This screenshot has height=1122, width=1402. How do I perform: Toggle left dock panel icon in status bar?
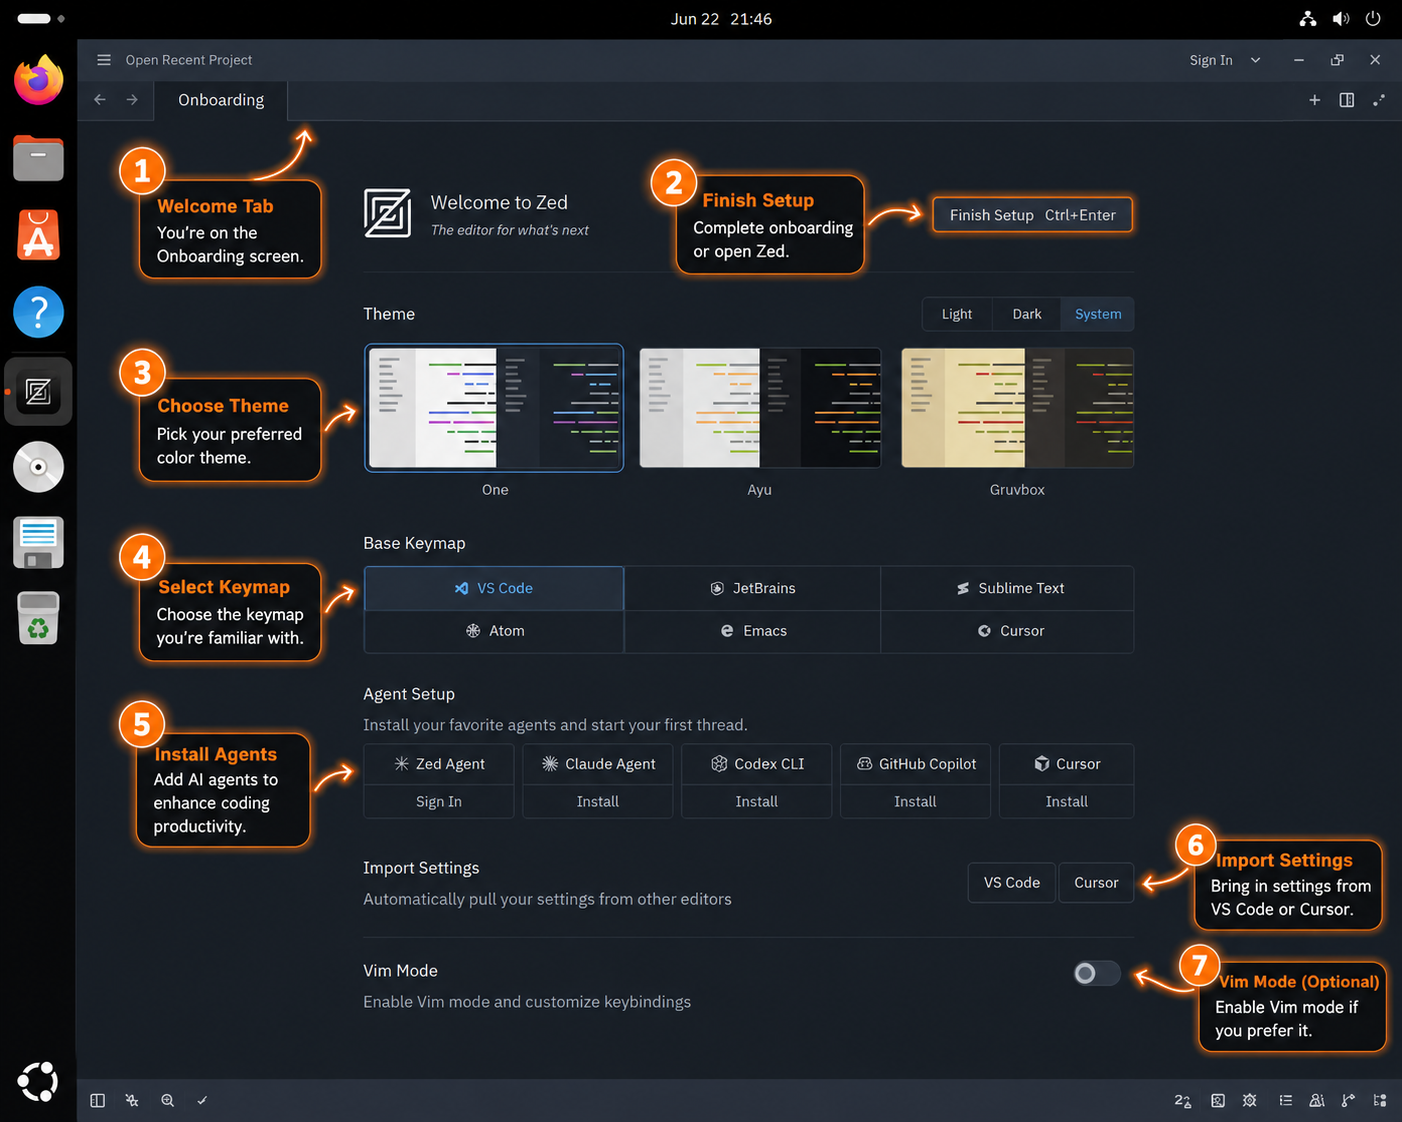98,1100
